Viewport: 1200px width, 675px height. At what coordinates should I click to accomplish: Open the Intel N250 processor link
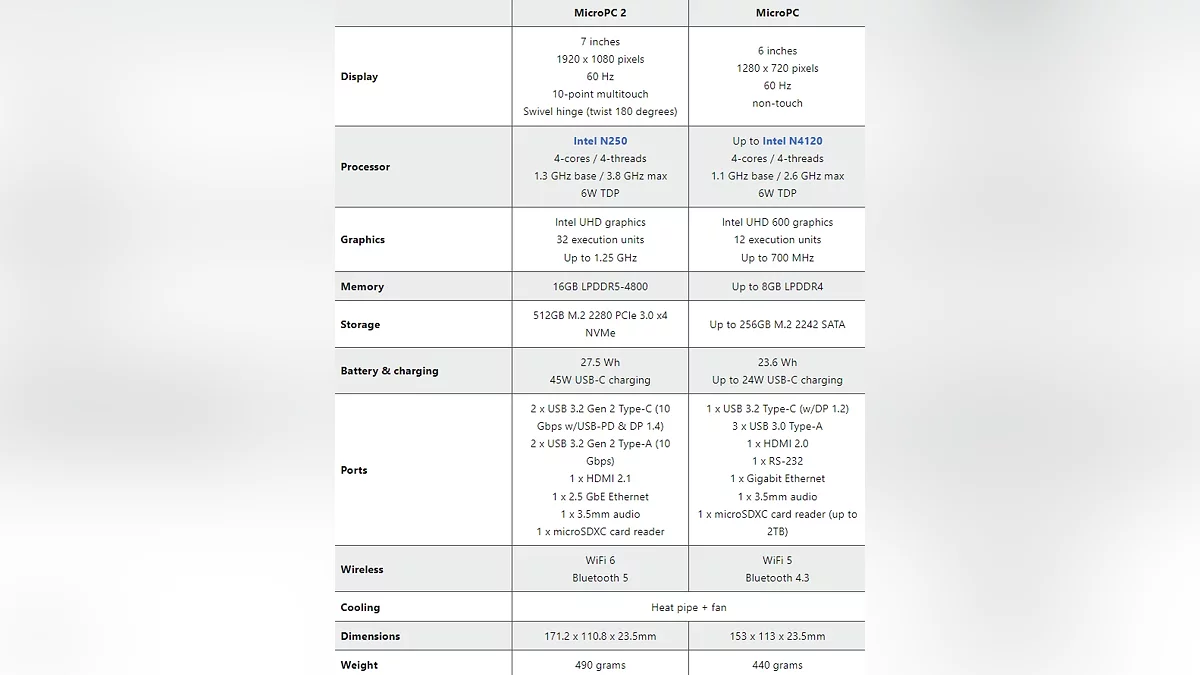pos(600,141)
